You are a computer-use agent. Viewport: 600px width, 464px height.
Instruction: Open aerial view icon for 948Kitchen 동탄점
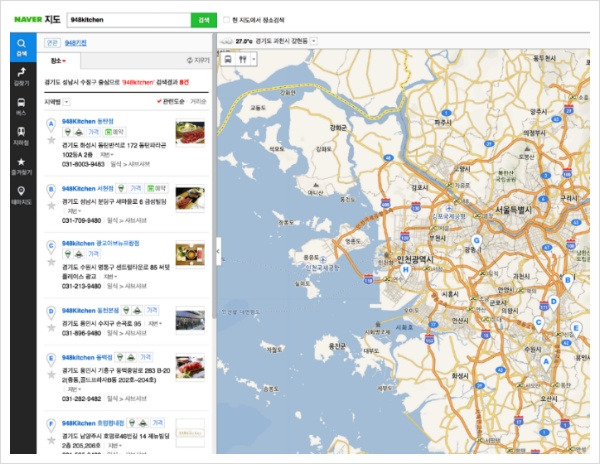coord(79,132)
